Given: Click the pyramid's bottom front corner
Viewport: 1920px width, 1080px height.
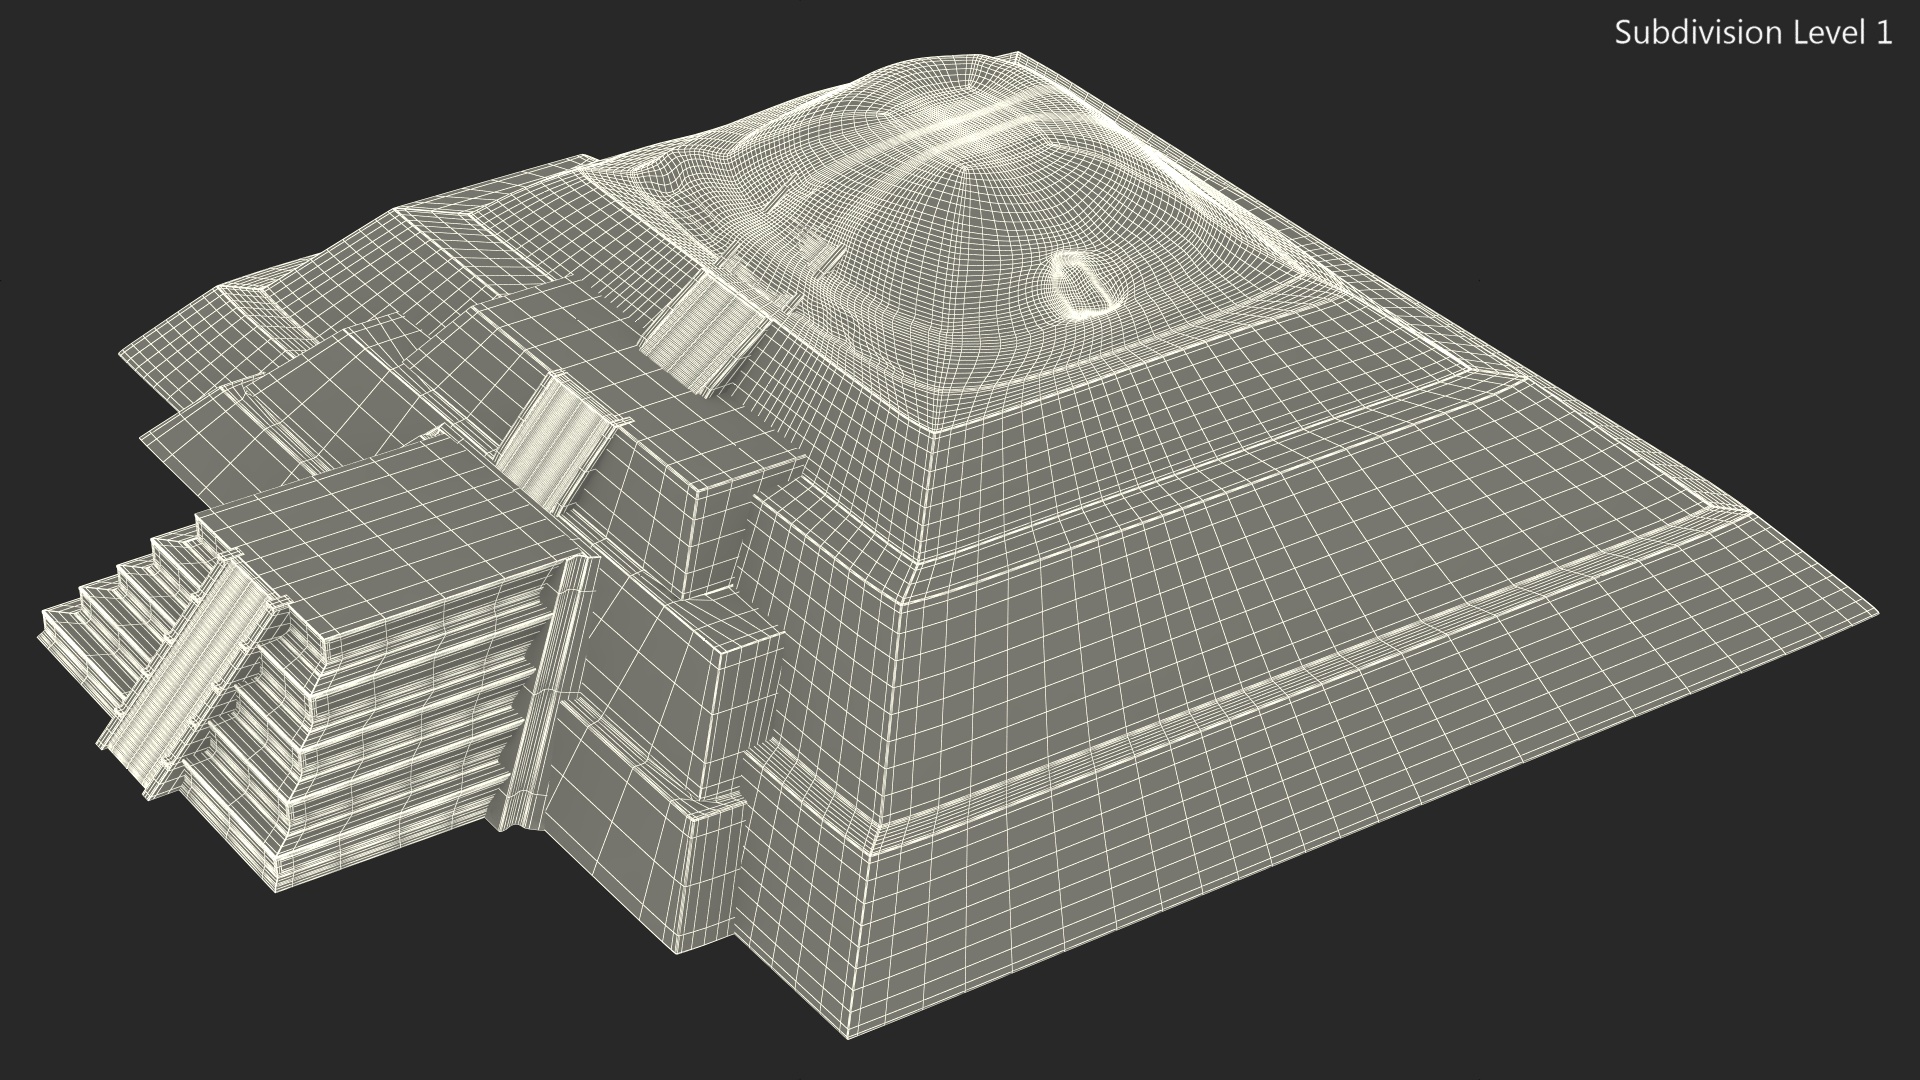Looking at the screenshot, I should point(847,1032).
